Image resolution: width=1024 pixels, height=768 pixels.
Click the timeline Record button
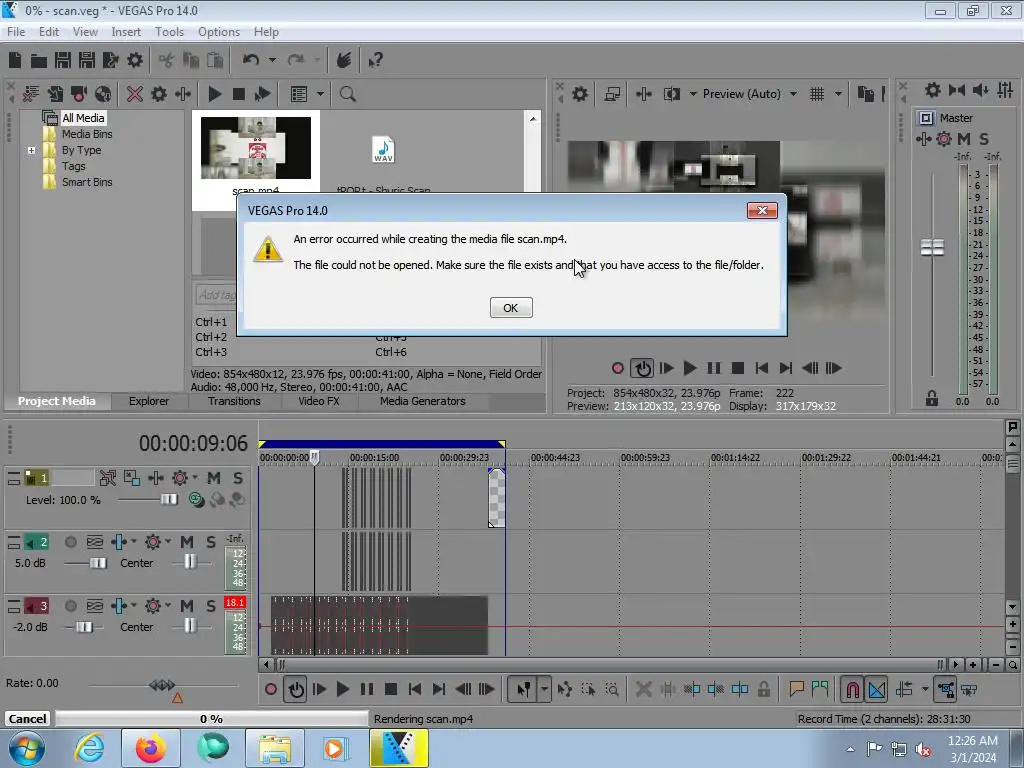(271, 689)
